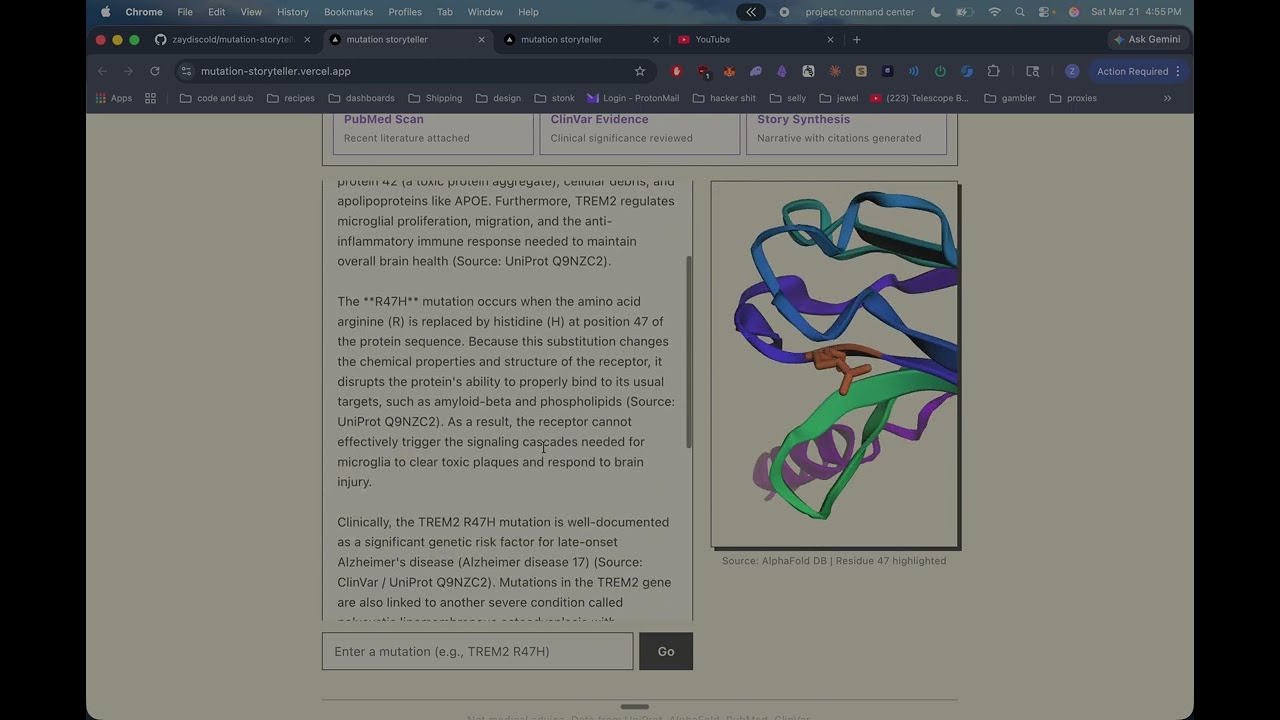Expand the hacker shit bookmark folder
Viewport: 1280px width, 720px height.
point(724,98)
